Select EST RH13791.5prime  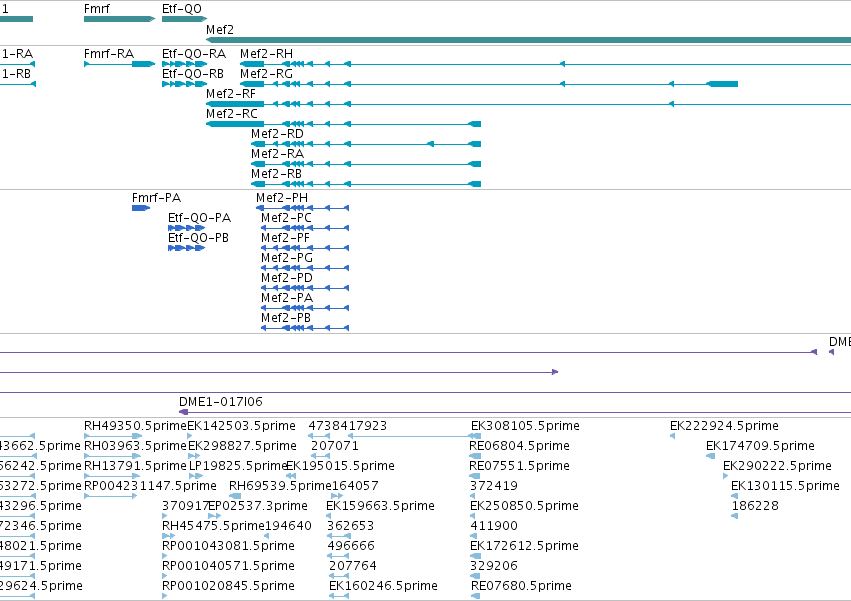[135, 466]
